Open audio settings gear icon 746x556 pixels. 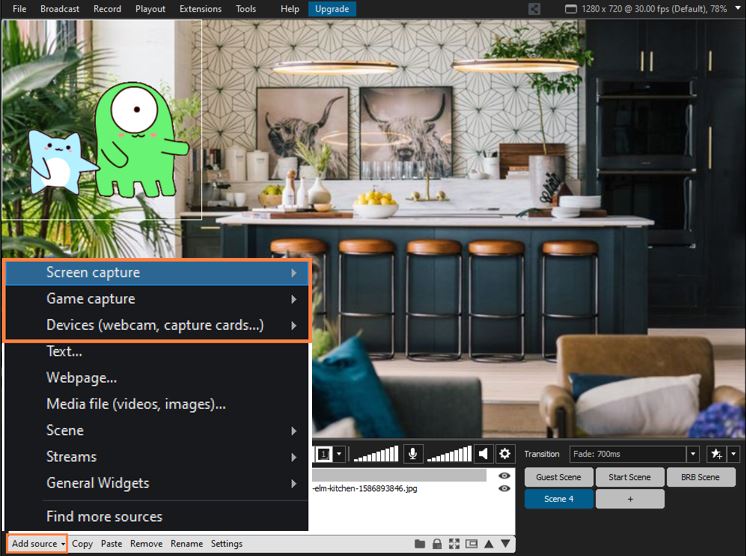pos(504,454)
